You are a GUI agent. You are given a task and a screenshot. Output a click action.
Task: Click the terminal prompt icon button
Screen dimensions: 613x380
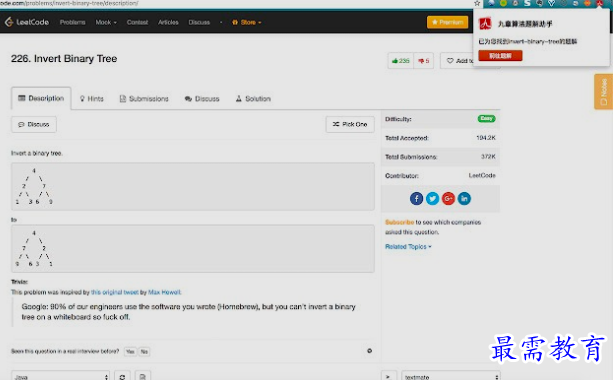[x=389, y=376]
